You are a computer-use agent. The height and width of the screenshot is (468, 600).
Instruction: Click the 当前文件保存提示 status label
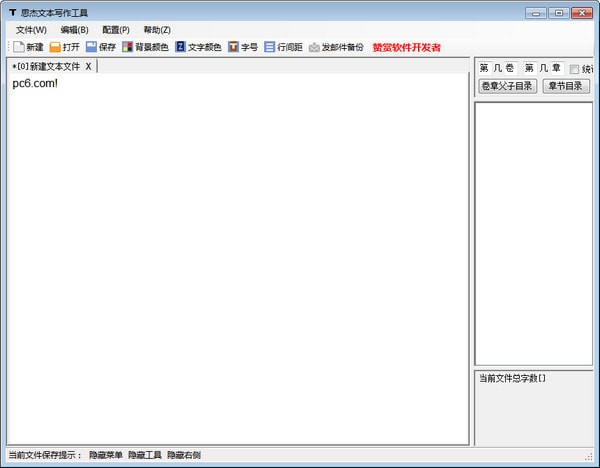pos(45,455)
